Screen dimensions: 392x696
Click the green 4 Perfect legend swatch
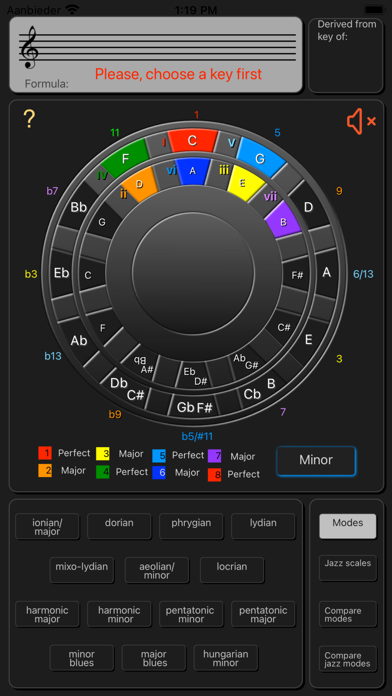[x=103, y=472]
